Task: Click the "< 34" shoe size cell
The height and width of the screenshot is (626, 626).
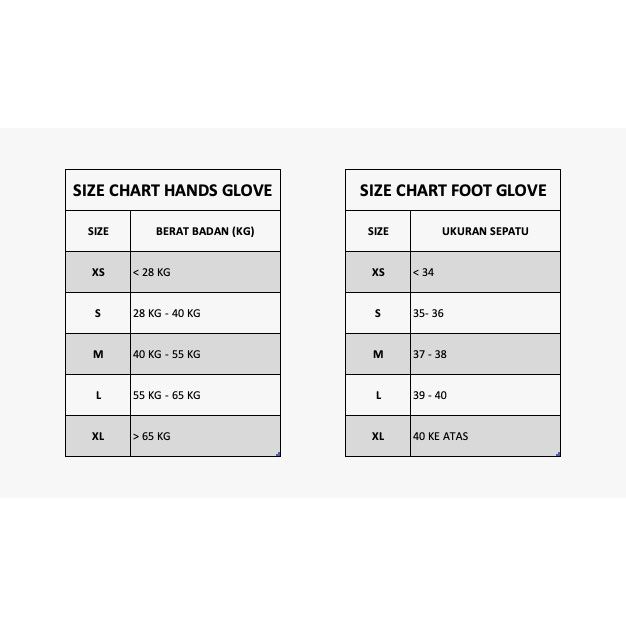Action: point(485,272)
